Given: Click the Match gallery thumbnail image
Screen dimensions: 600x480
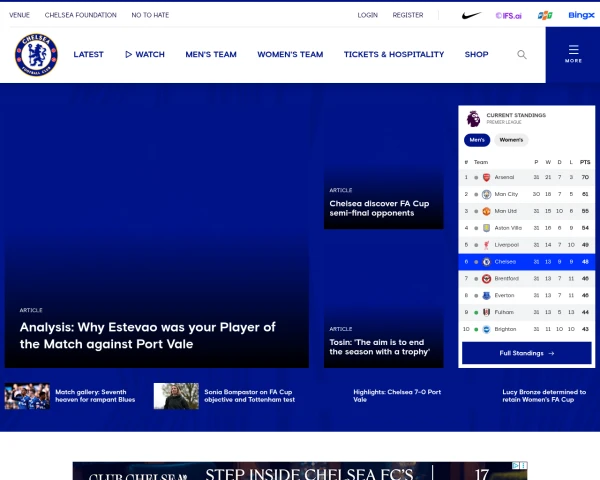Looking at the screenshot, I should 27,396.
